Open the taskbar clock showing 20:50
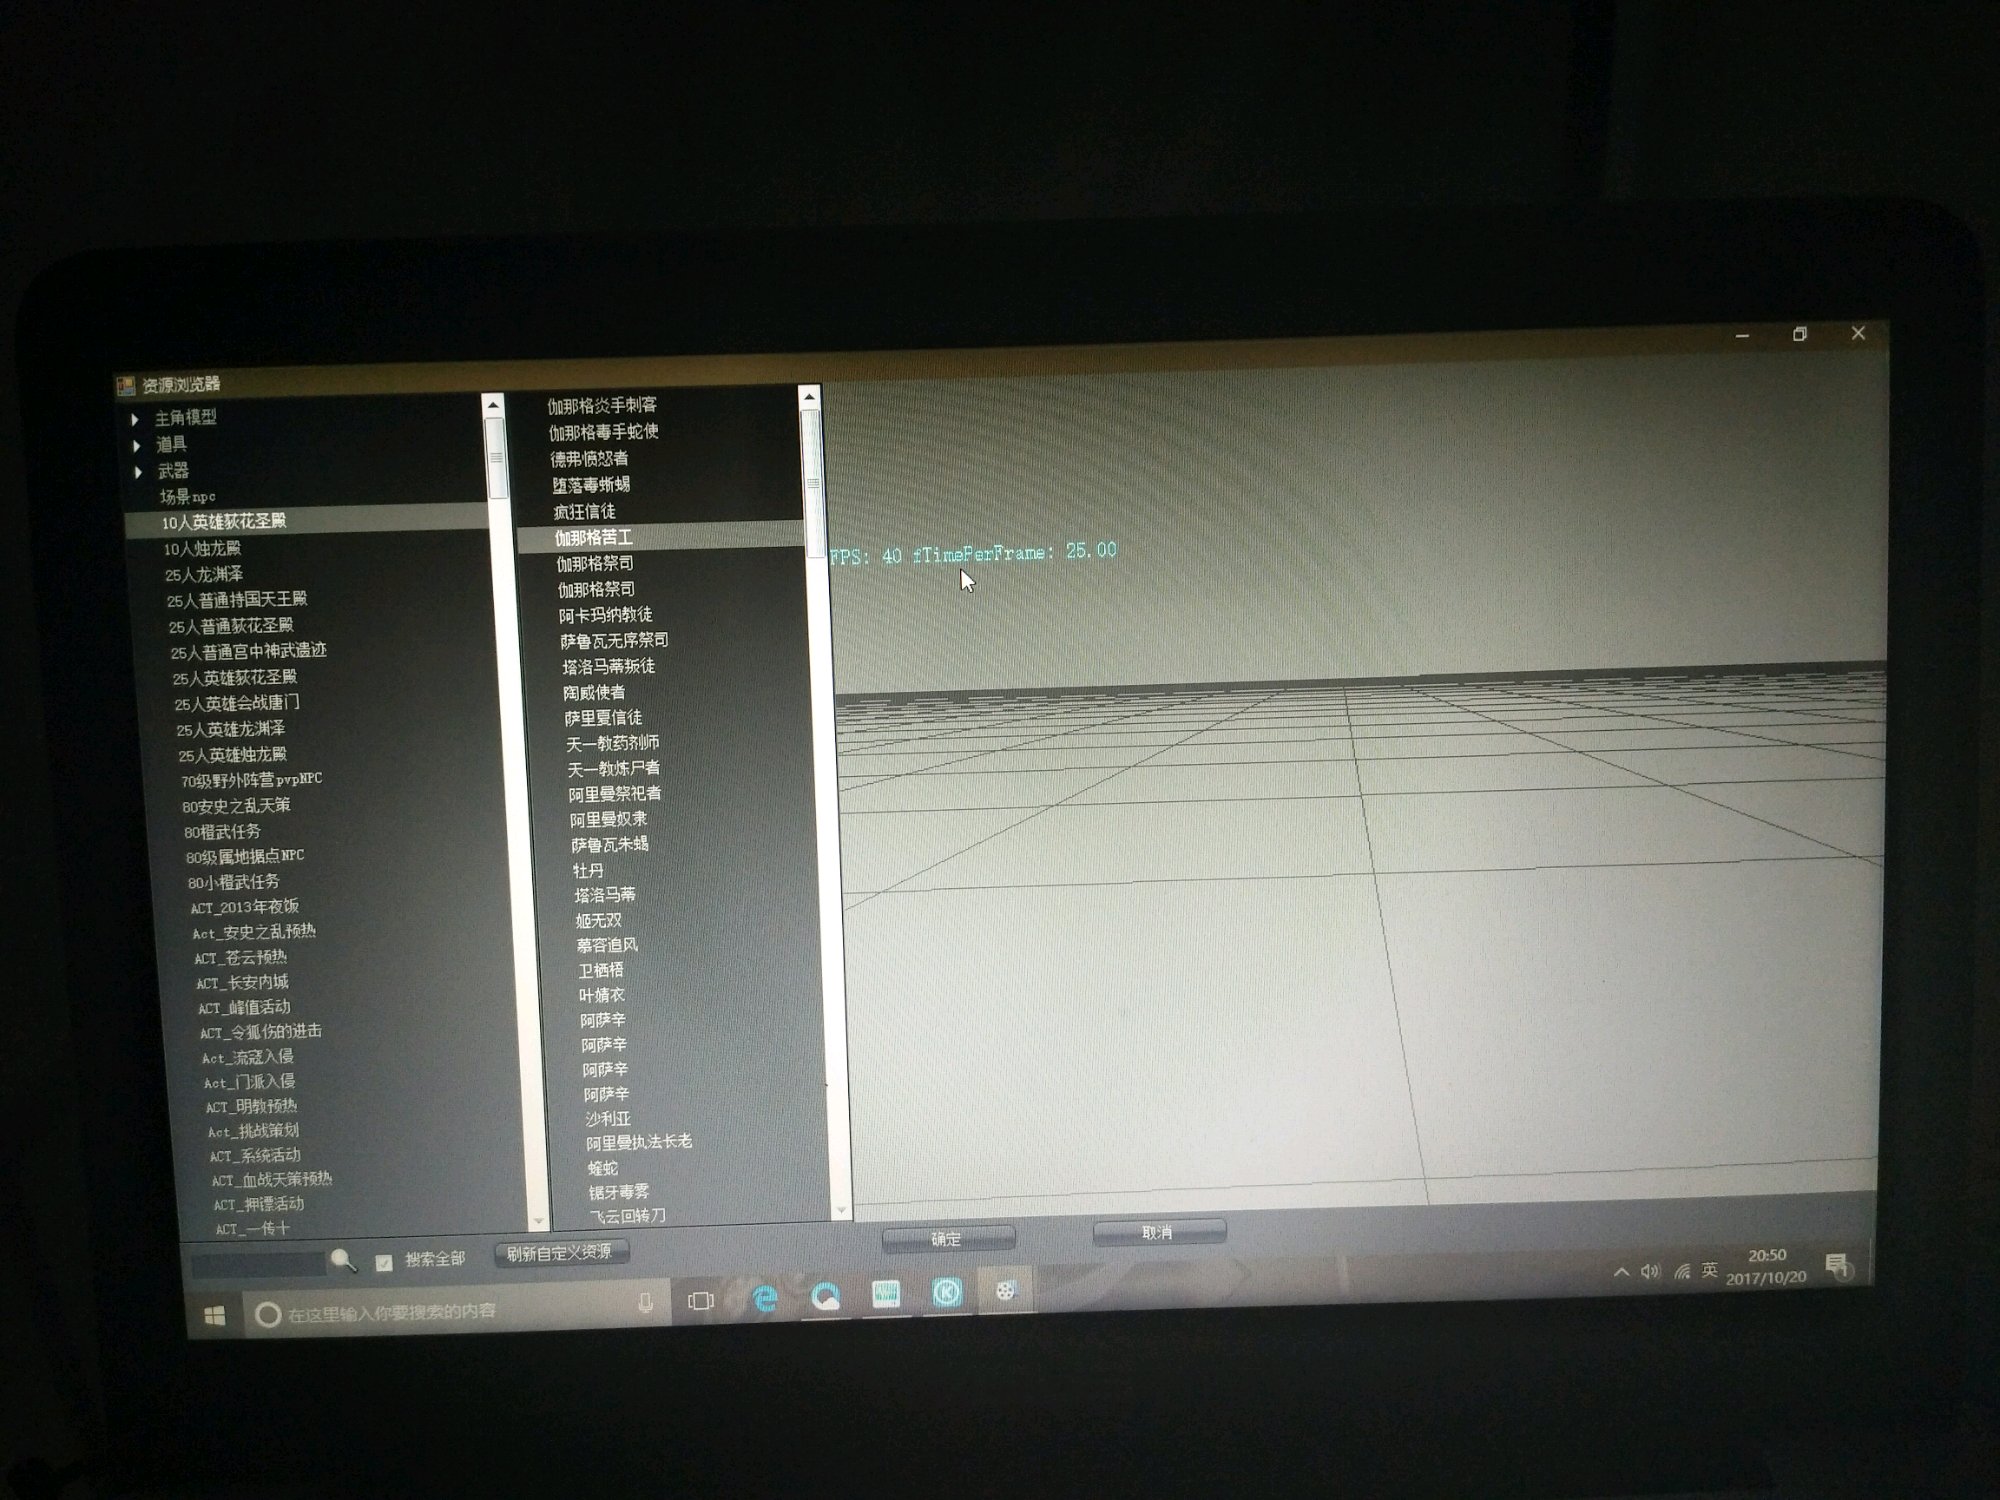Screen dimensions: 2000x1500 click(x=1767, y=1266)
